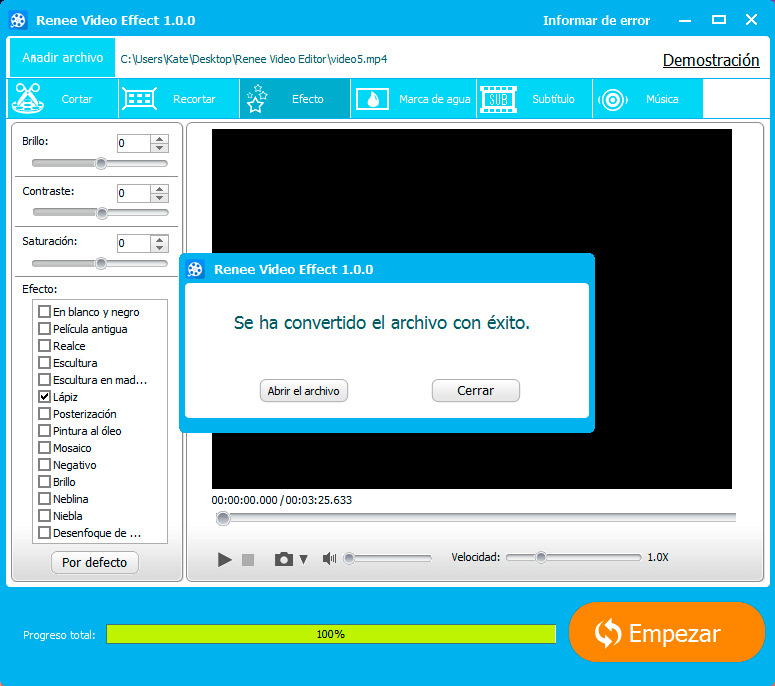Enable the Neblina effect

[44, 499]
